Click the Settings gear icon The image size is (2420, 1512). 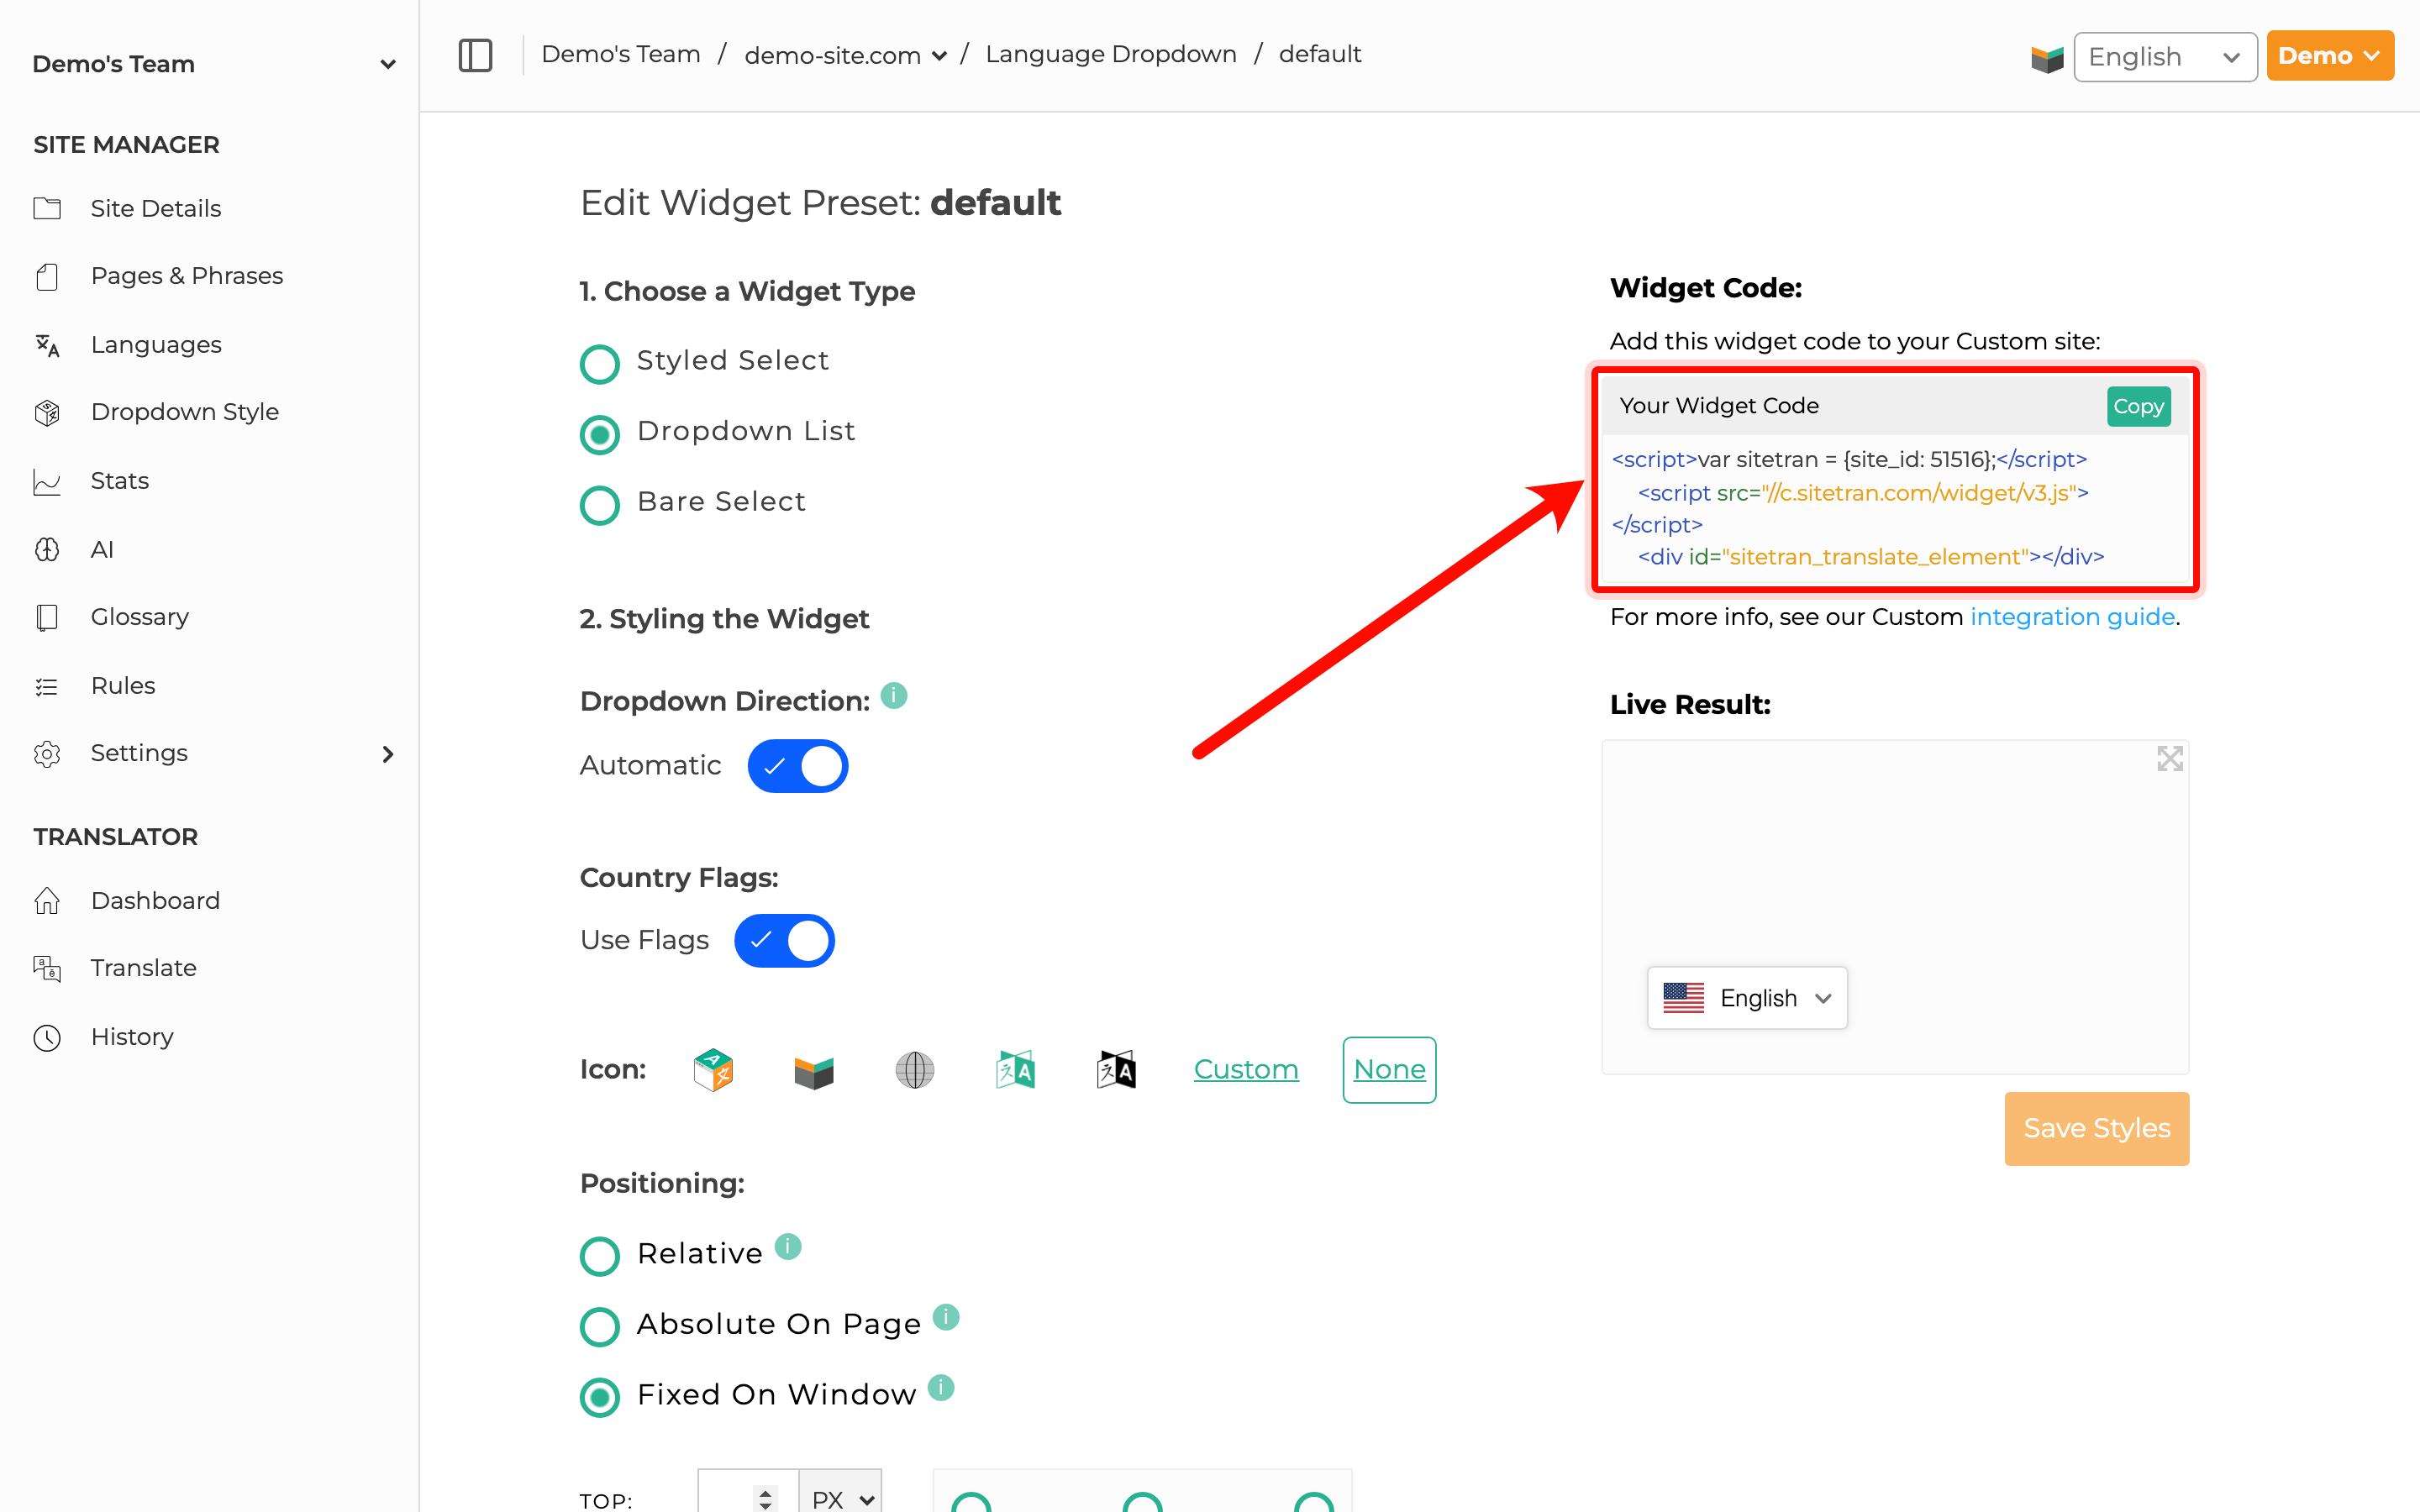(47, 753)
